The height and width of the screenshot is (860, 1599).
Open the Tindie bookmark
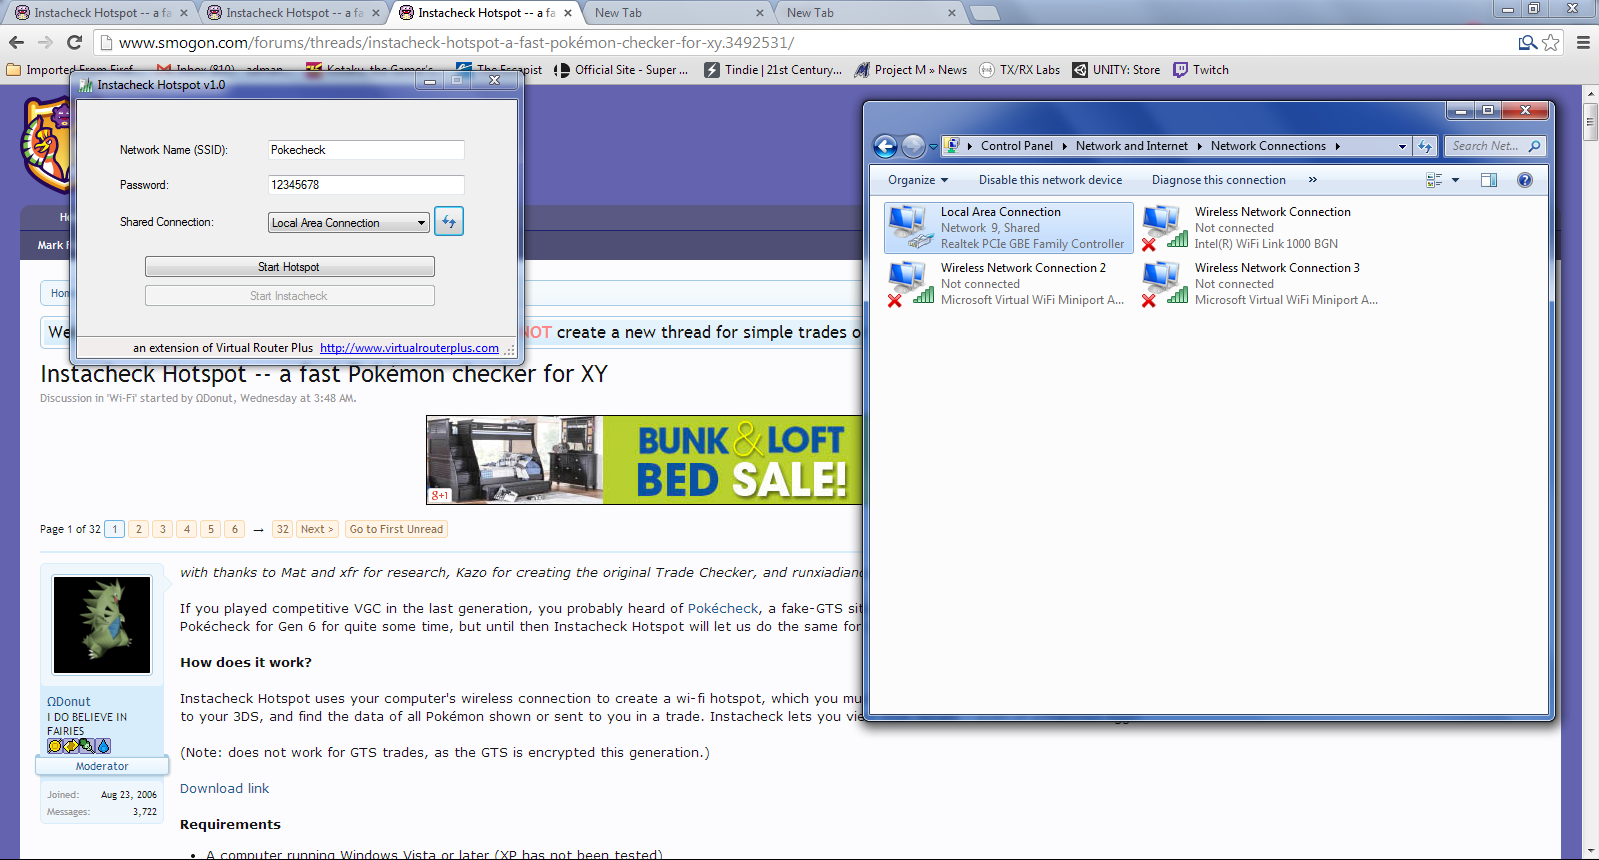[x=773, y=70]
